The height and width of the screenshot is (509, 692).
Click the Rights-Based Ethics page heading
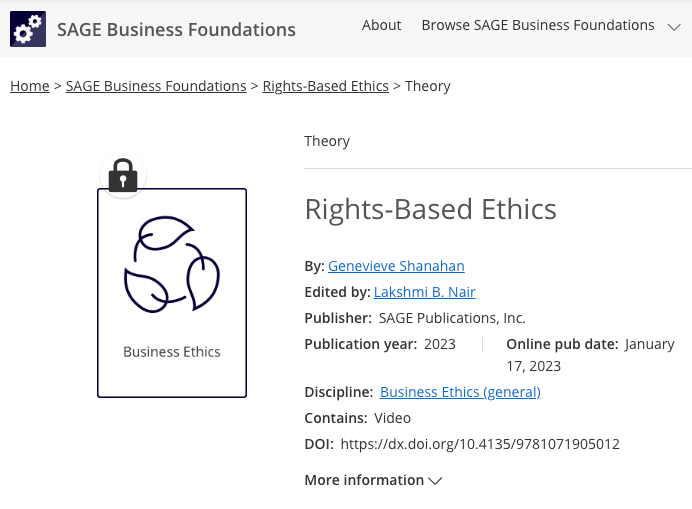click(x=430, y=209)
